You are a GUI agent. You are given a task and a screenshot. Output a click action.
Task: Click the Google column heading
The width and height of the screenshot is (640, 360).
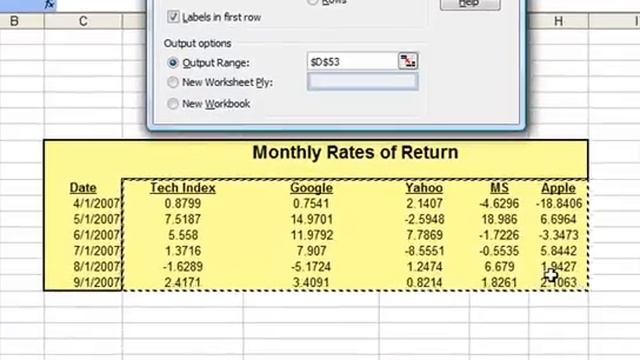click(311, 188)
